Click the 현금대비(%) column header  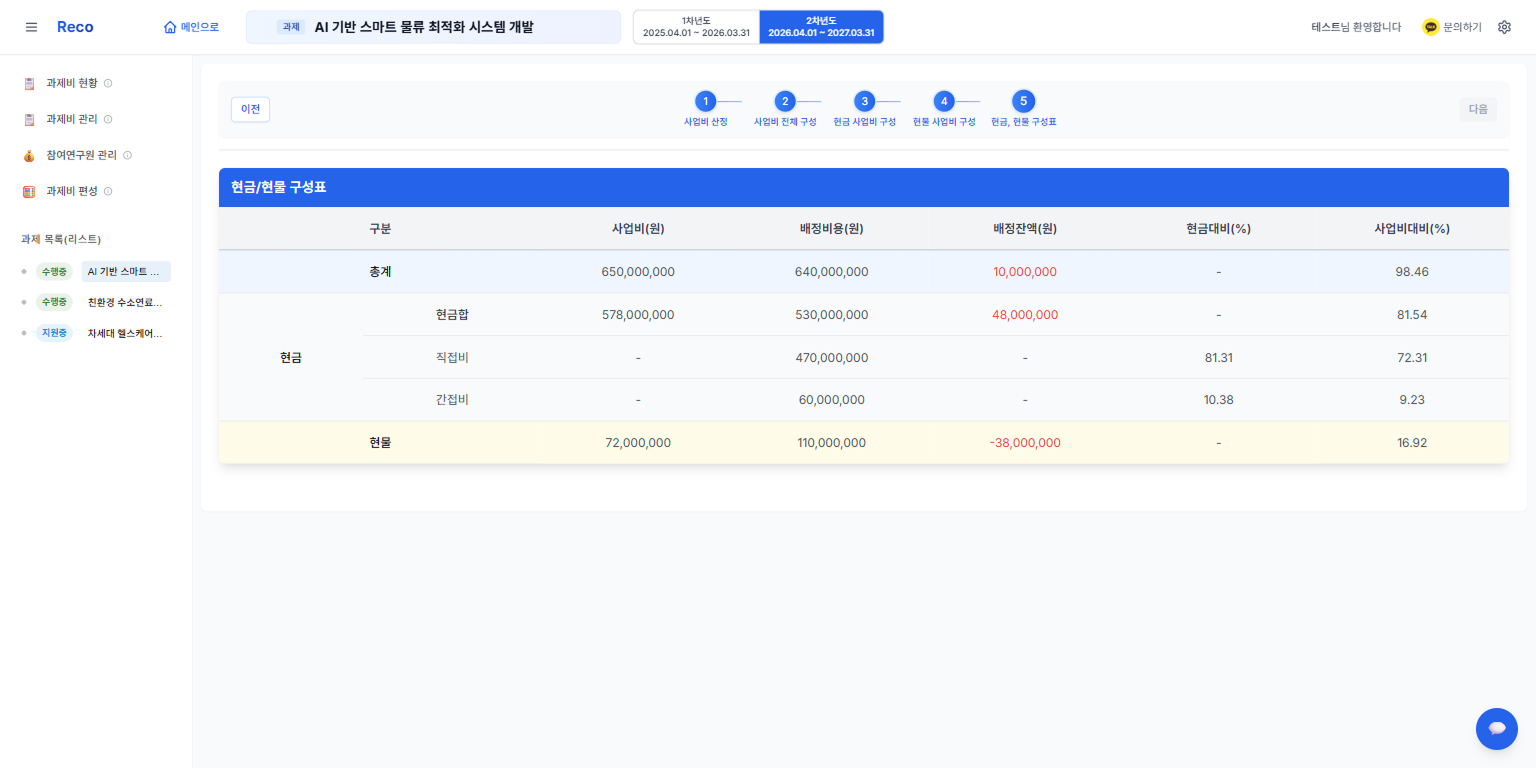1218,229
